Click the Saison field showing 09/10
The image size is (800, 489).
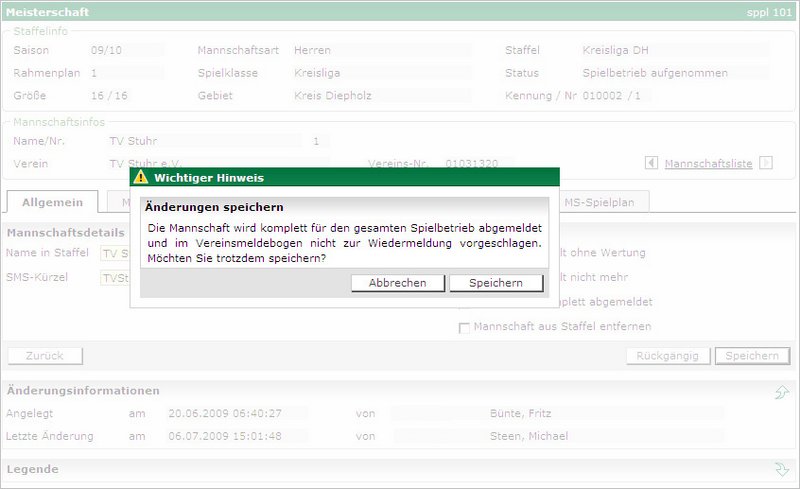pyautogui.click(x=125, y=49)
